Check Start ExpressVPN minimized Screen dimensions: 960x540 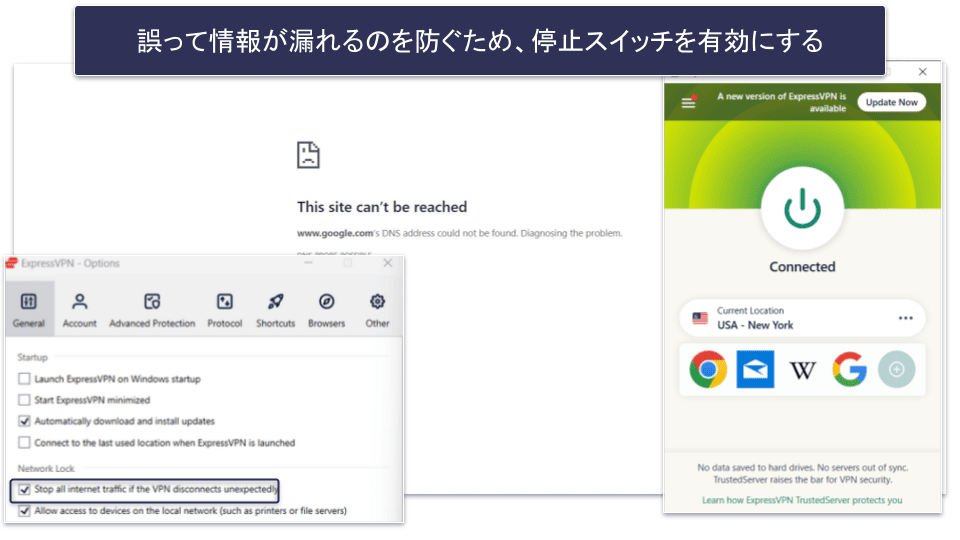point(24,400)
